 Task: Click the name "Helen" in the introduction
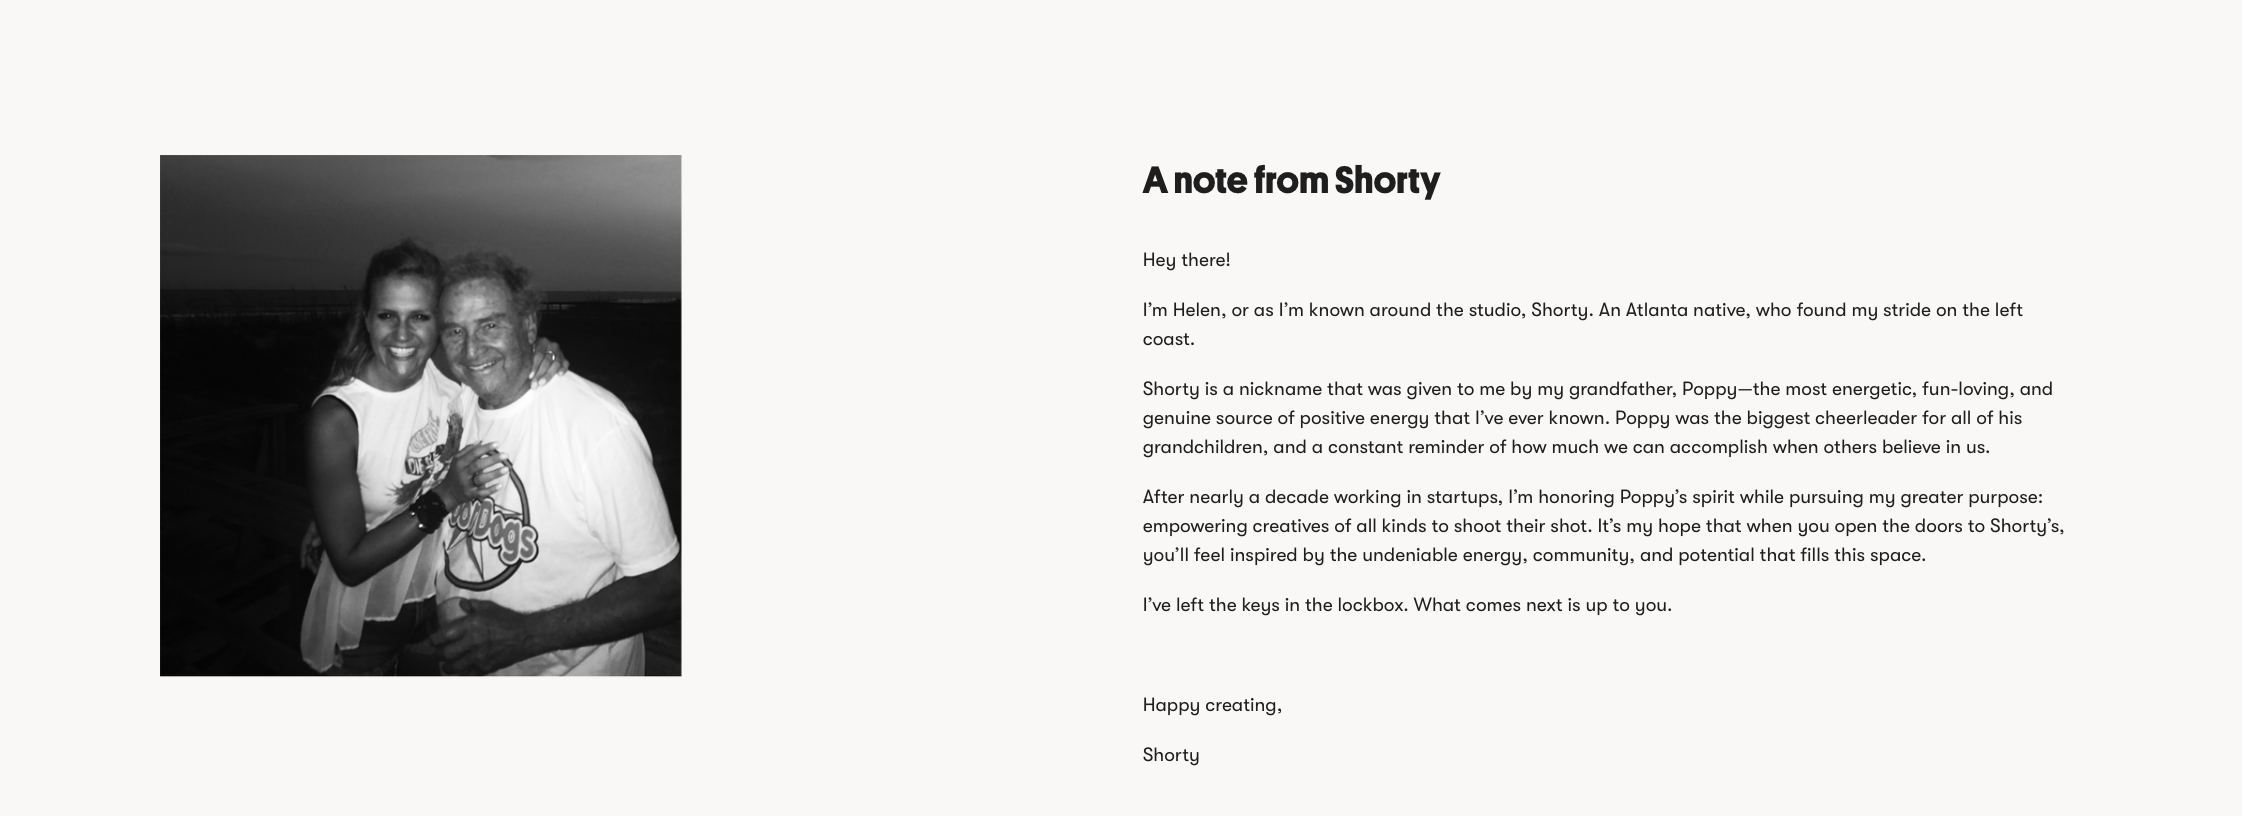click(x=1196, y=310)
